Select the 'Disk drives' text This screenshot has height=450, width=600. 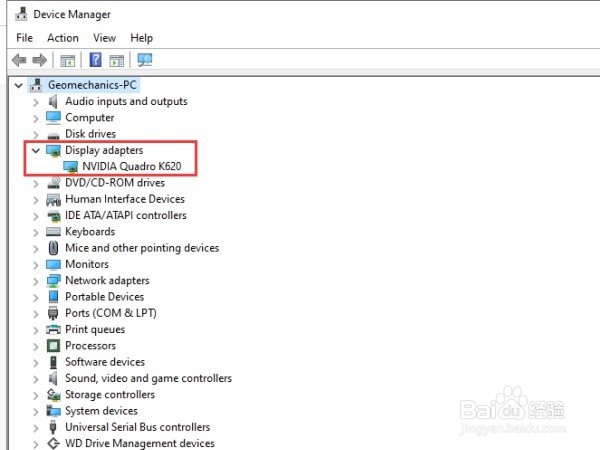90,134
